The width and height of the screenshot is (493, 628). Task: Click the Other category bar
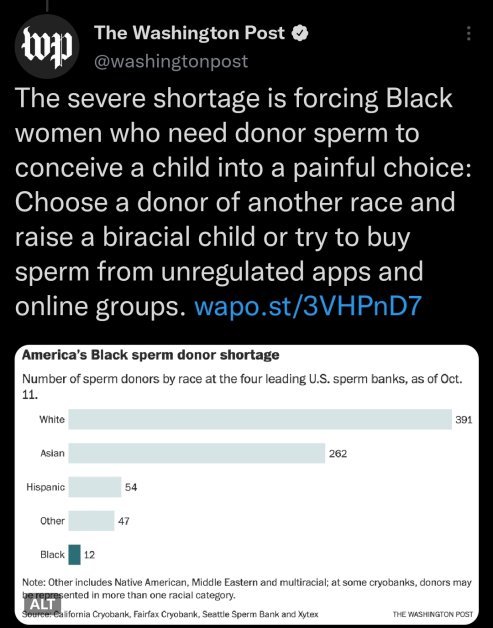click(91, 521)
